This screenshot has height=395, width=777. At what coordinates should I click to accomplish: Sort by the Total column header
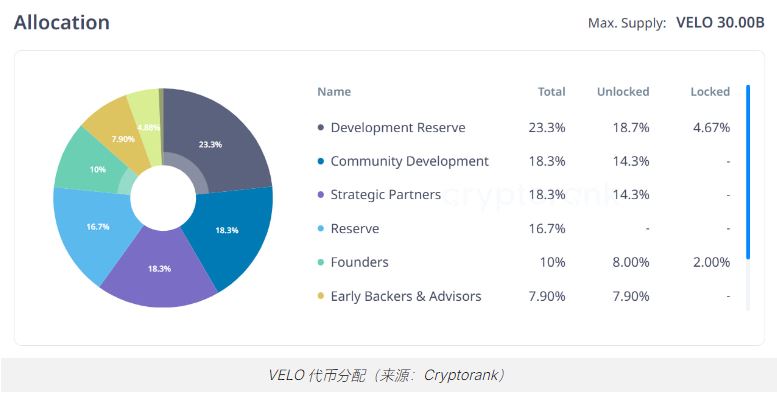552,92
